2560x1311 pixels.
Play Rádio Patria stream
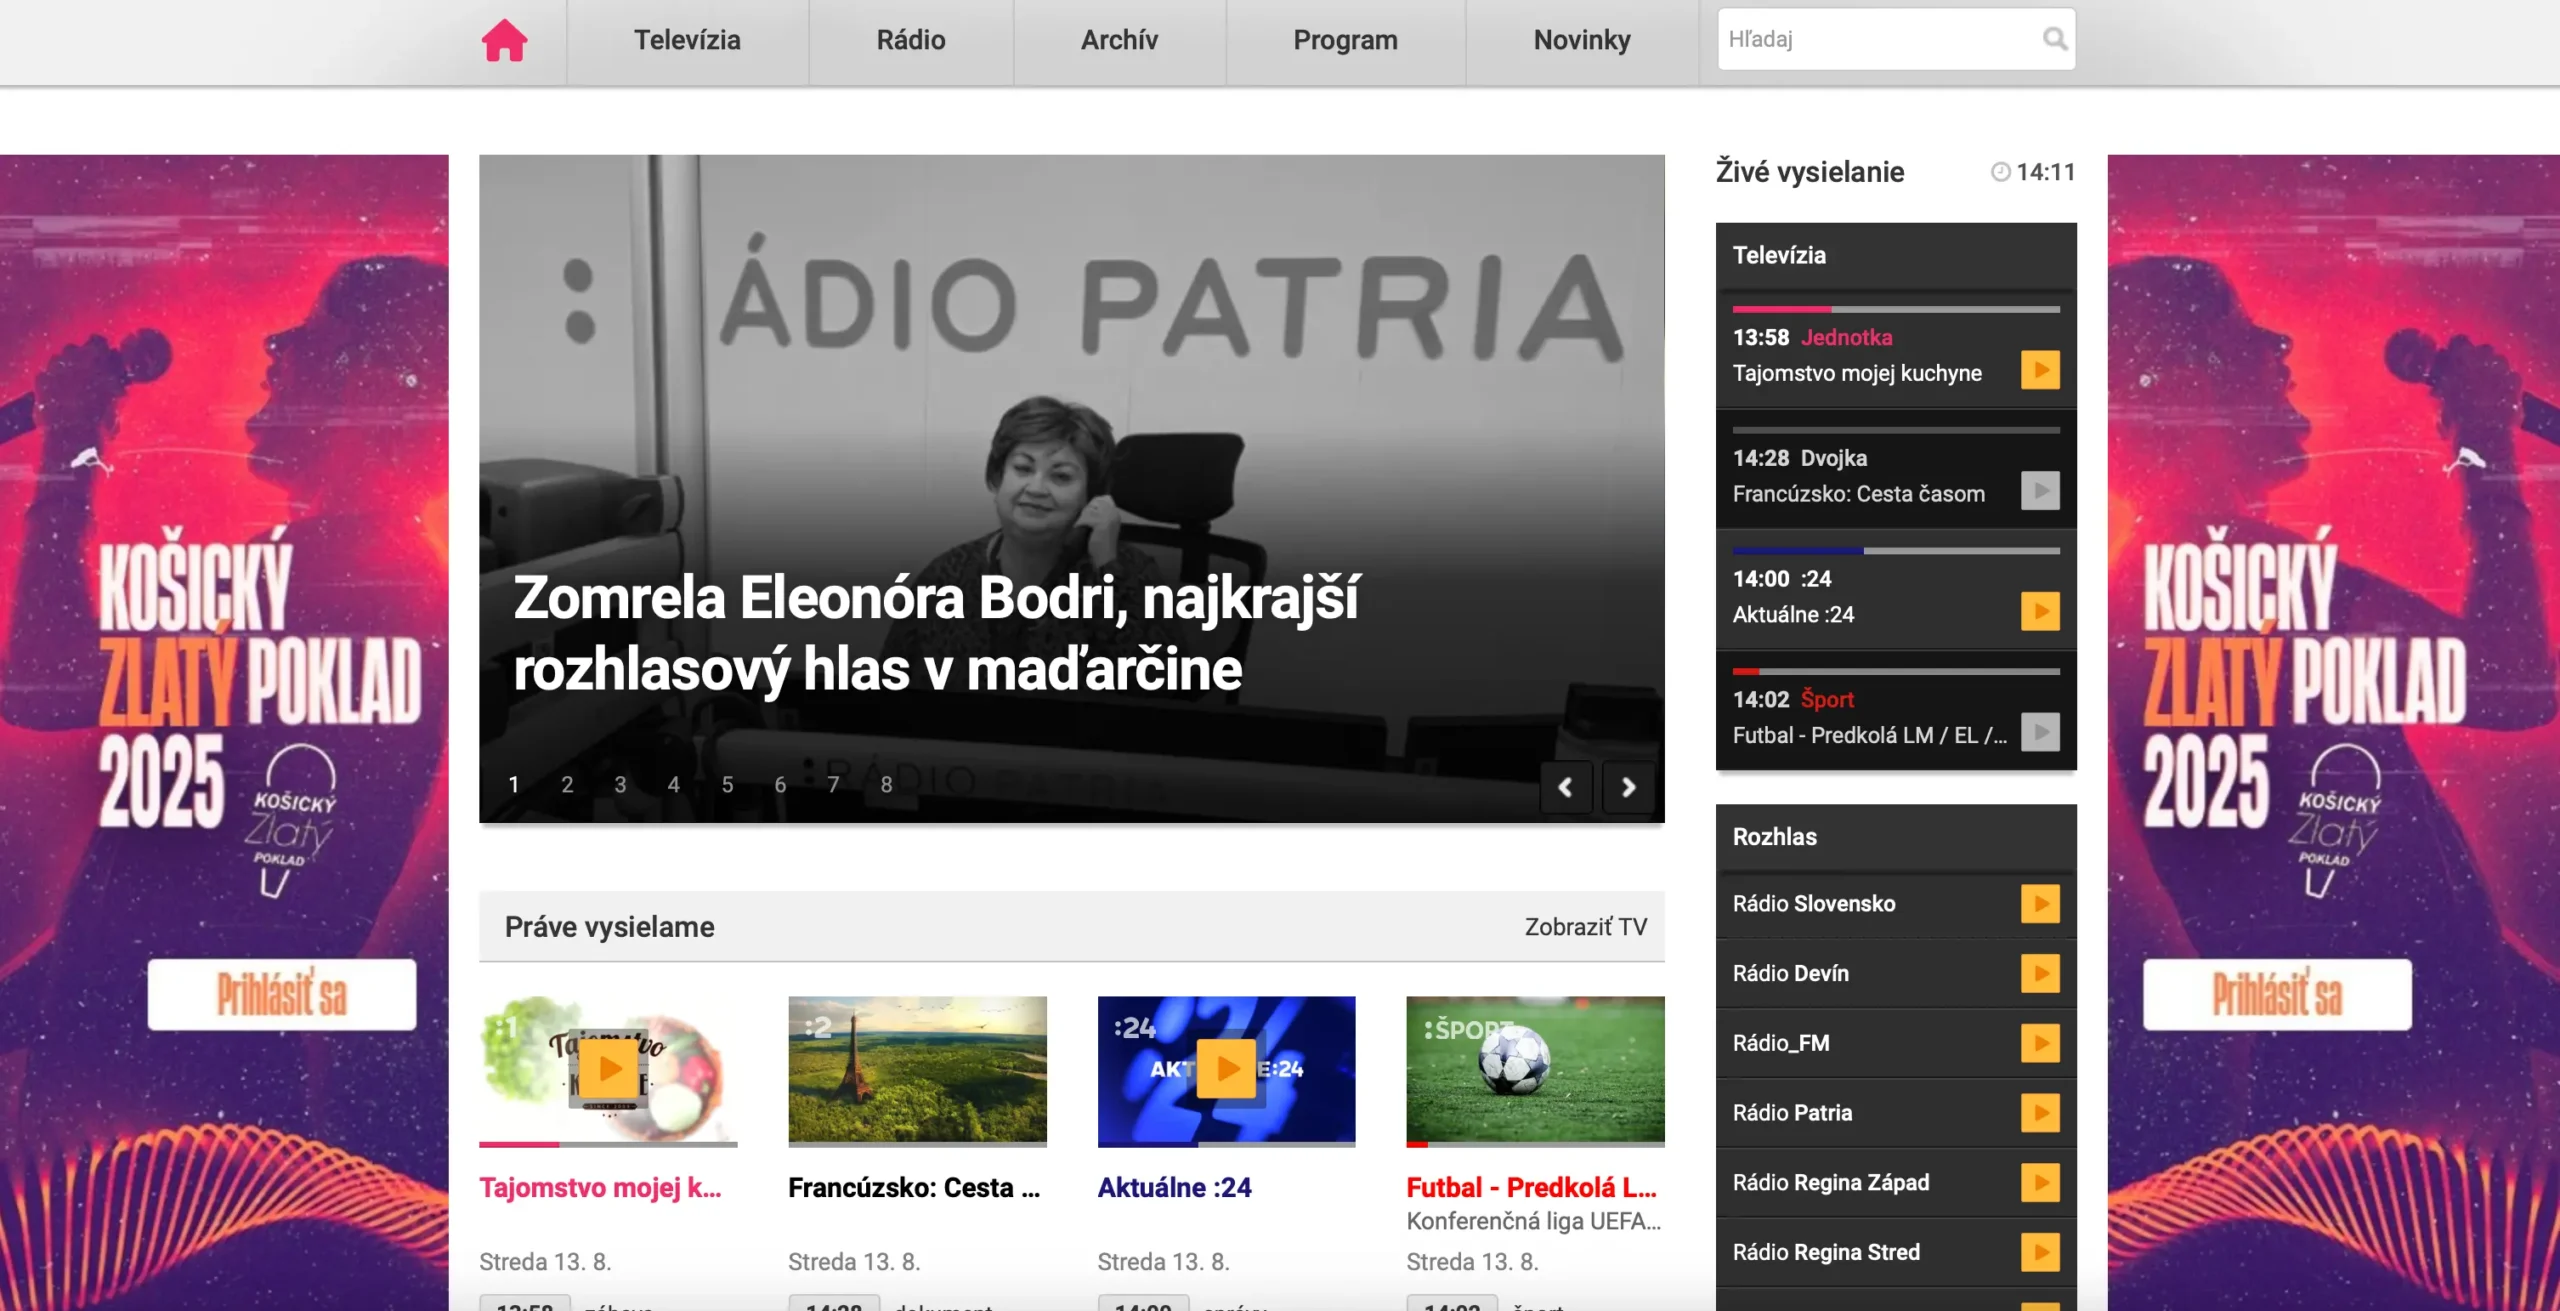pyautogui.click(x=2040, y=1113)
